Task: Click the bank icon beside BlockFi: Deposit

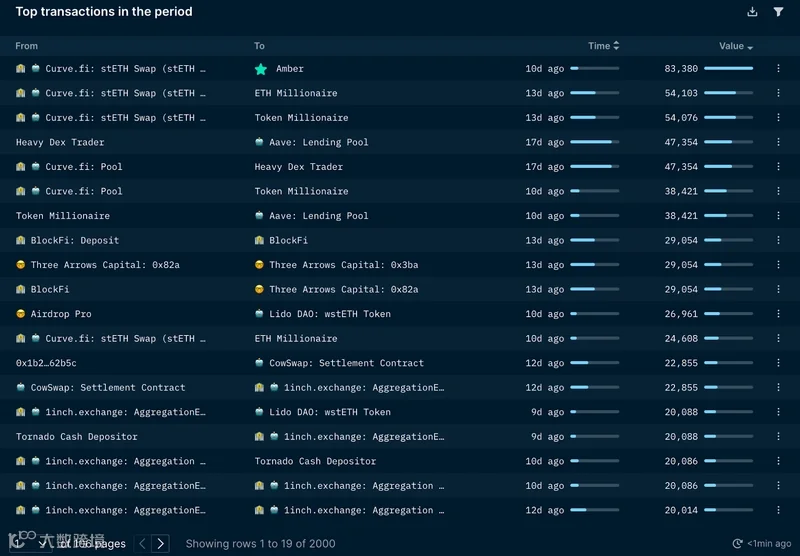Action: [x=20, y=240]
